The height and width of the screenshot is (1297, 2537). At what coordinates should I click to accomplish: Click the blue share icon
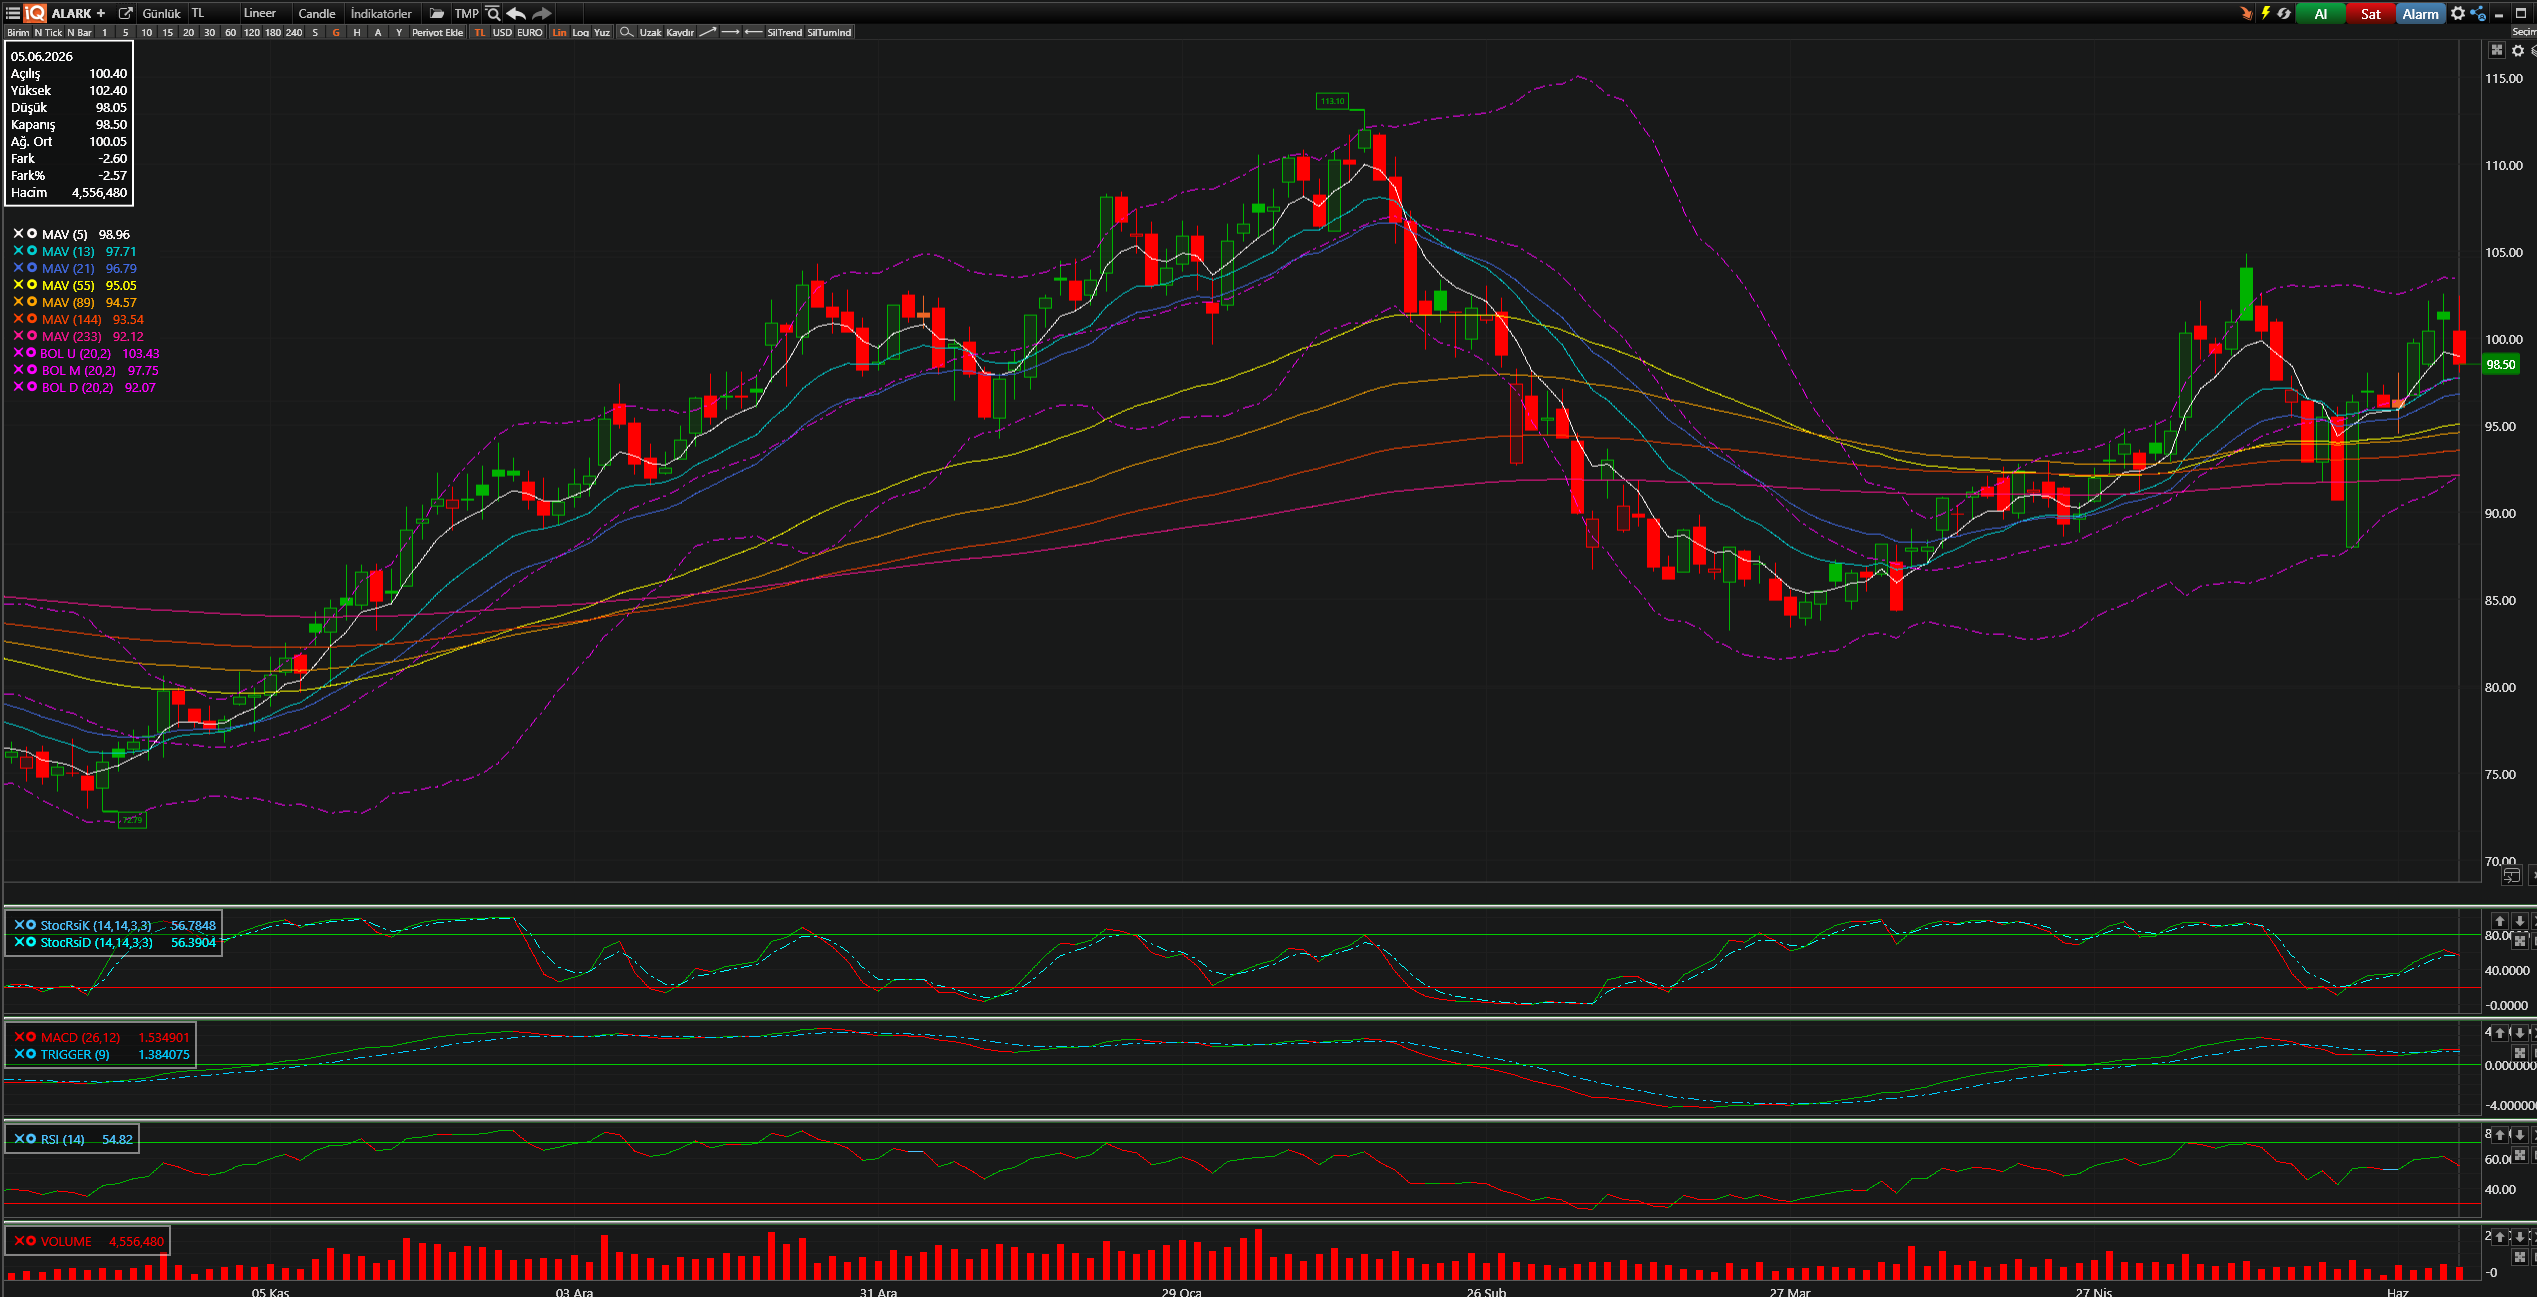tap(2478, 13)
